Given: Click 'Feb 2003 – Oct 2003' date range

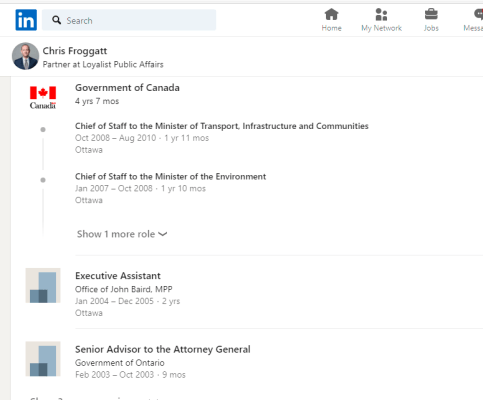Looking at the screenshot, I should pyautogui.click(x=114, y=375).
